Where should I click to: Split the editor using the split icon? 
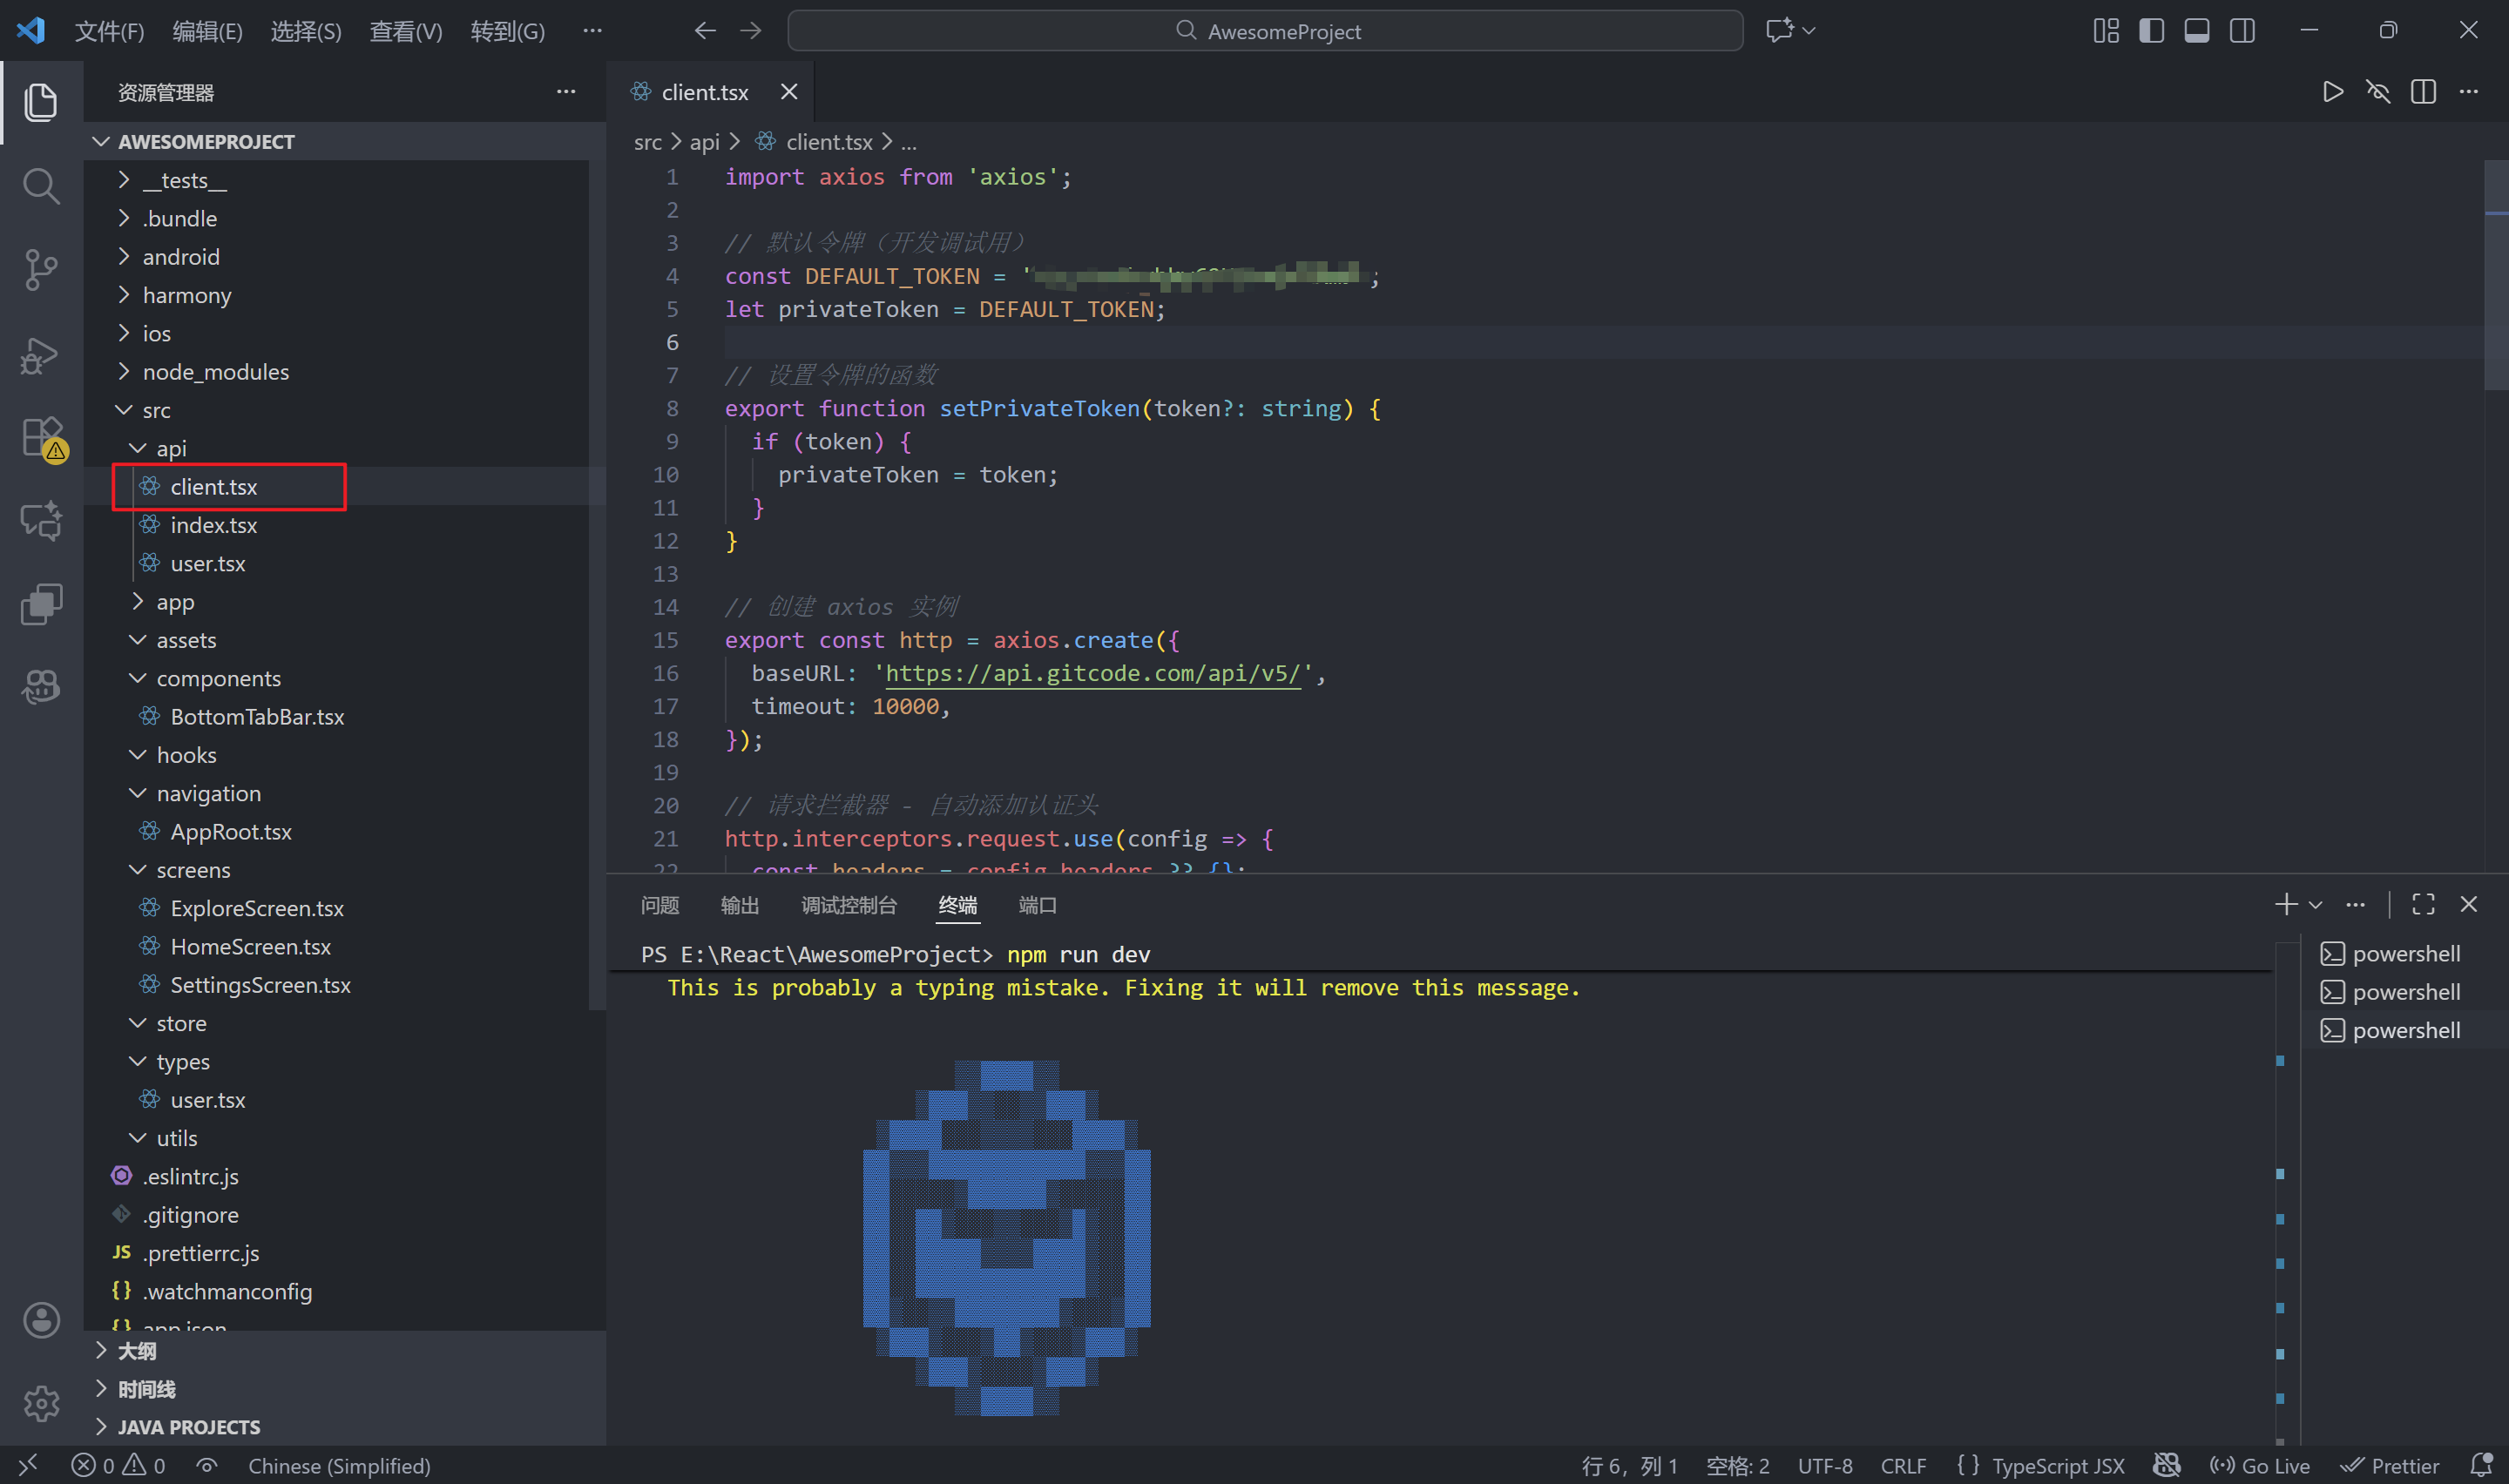point(2424,91)
